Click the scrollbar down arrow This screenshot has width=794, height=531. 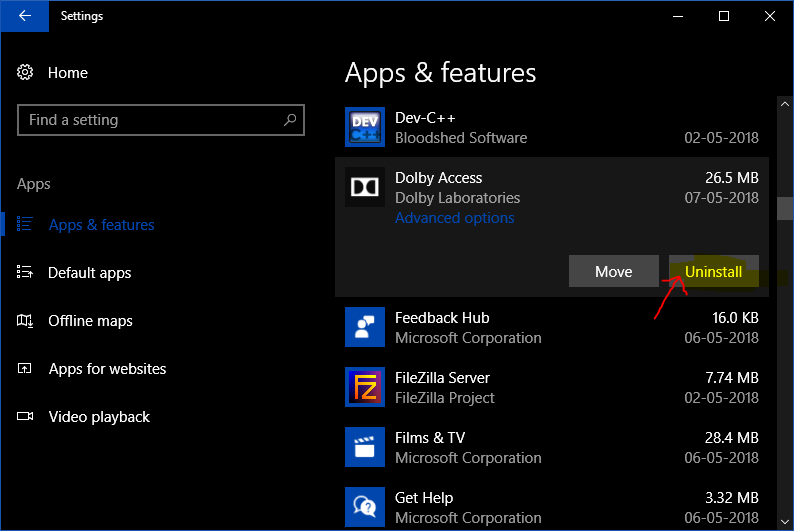[x=785, y=521]
